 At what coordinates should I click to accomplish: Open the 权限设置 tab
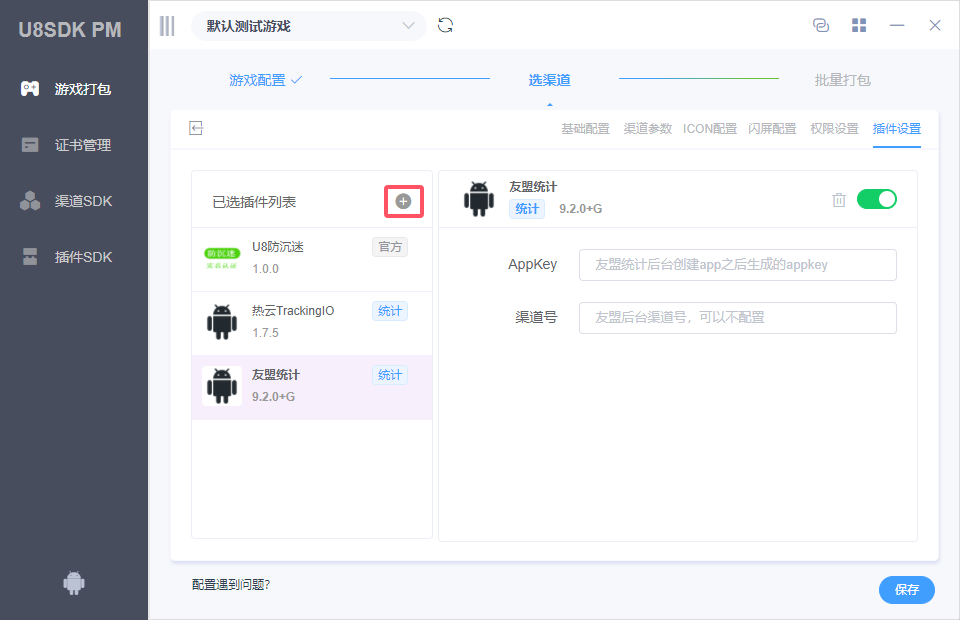pyautogui.click(x=834, y=129)
